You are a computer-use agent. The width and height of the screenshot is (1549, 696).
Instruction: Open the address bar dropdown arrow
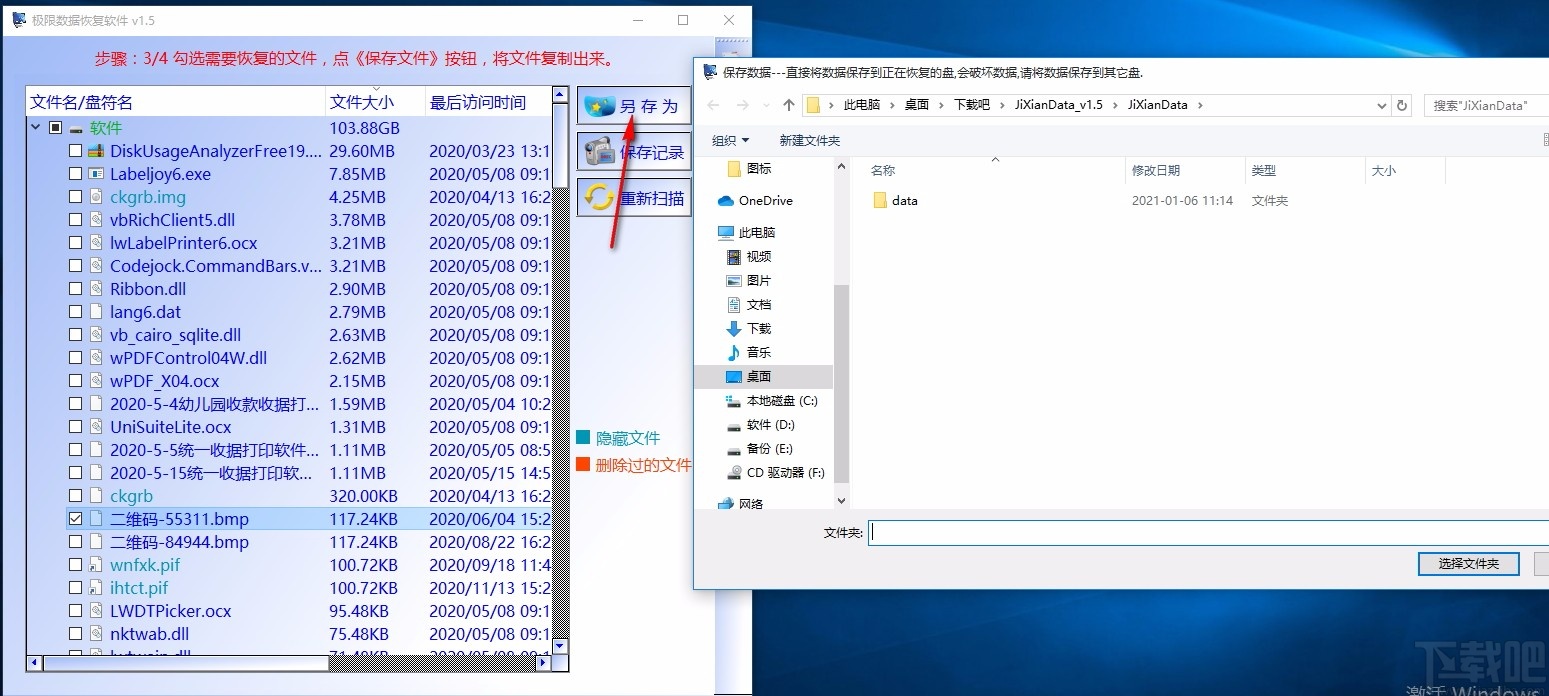1382,104
